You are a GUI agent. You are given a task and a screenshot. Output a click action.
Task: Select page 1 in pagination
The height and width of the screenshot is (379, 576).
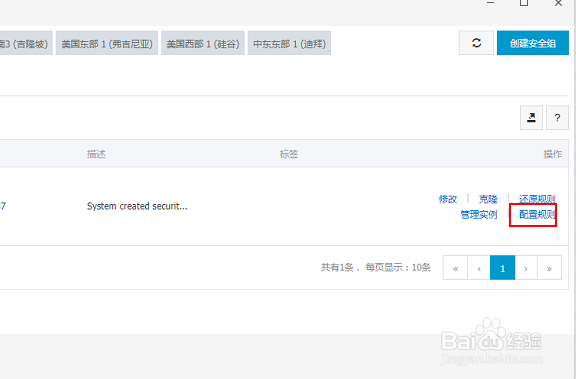[503, 268]
